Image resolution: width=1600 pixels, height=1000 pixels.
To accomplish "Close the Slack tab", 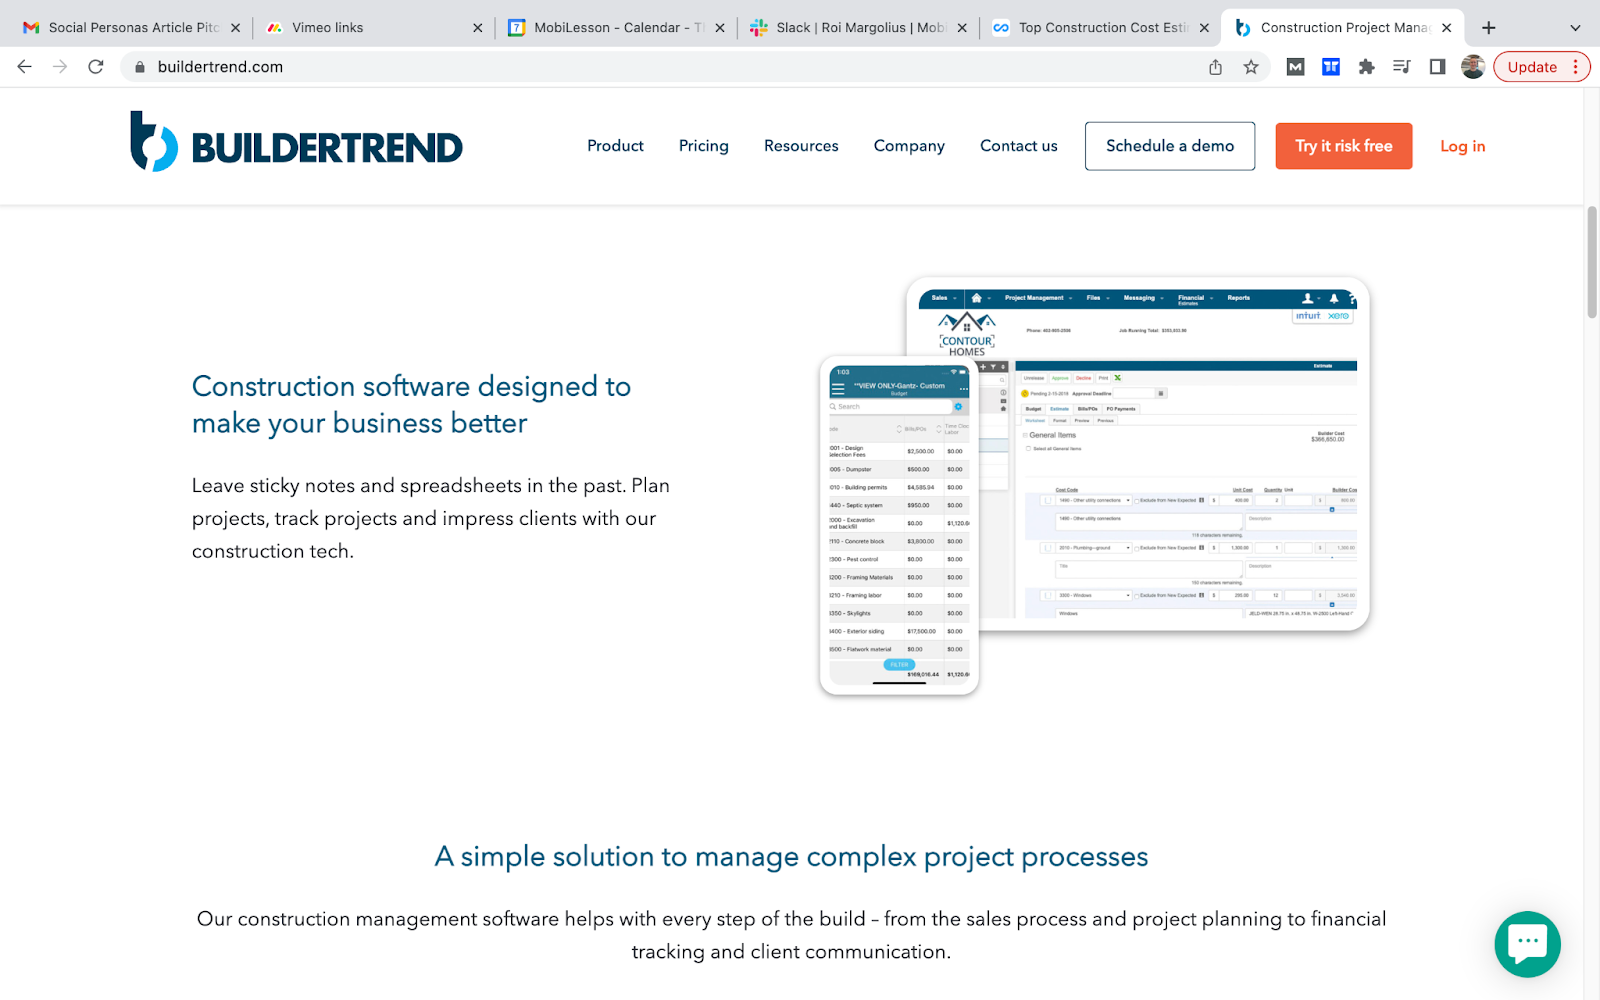I will coord(962,28).
